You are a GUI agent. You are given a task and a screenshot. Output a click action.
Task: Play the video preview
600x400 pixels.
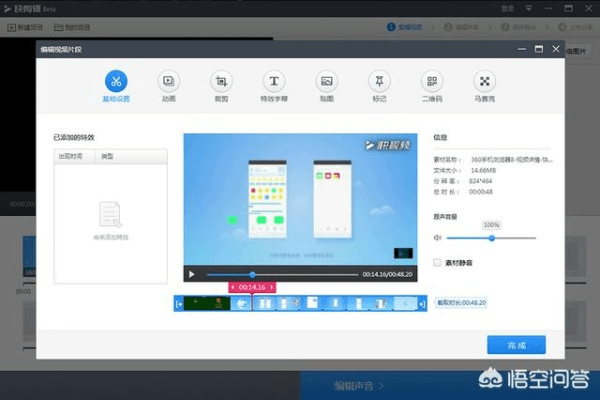[191, 274]
